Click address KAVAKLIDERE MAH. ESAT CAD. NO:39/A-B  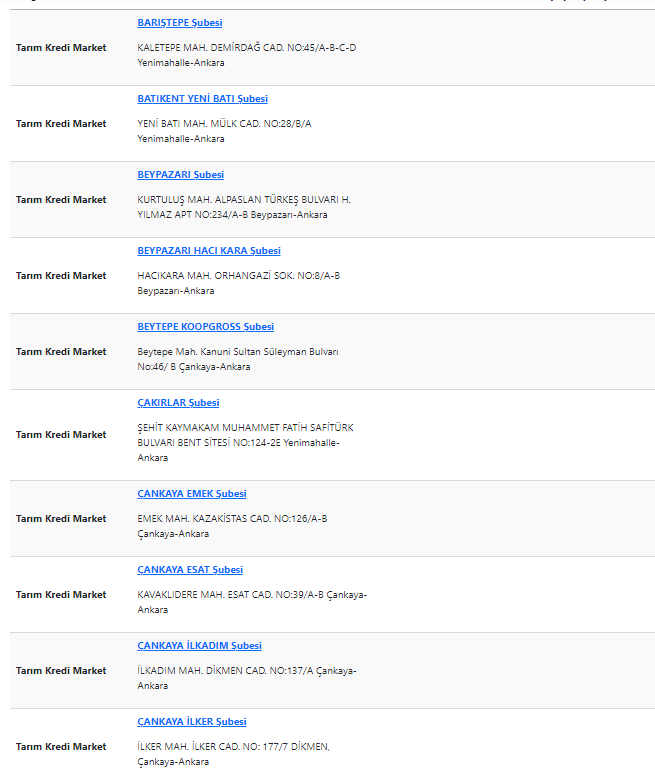coord(230,595)
